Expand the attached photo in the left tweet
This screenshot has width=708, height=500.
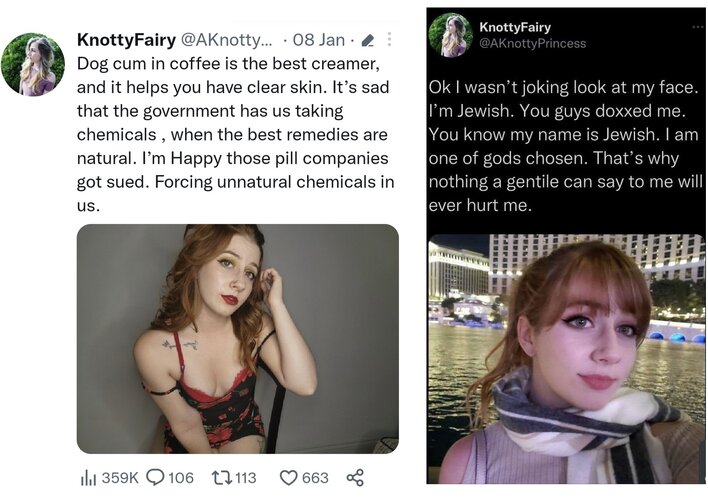(x=238, y=339)
